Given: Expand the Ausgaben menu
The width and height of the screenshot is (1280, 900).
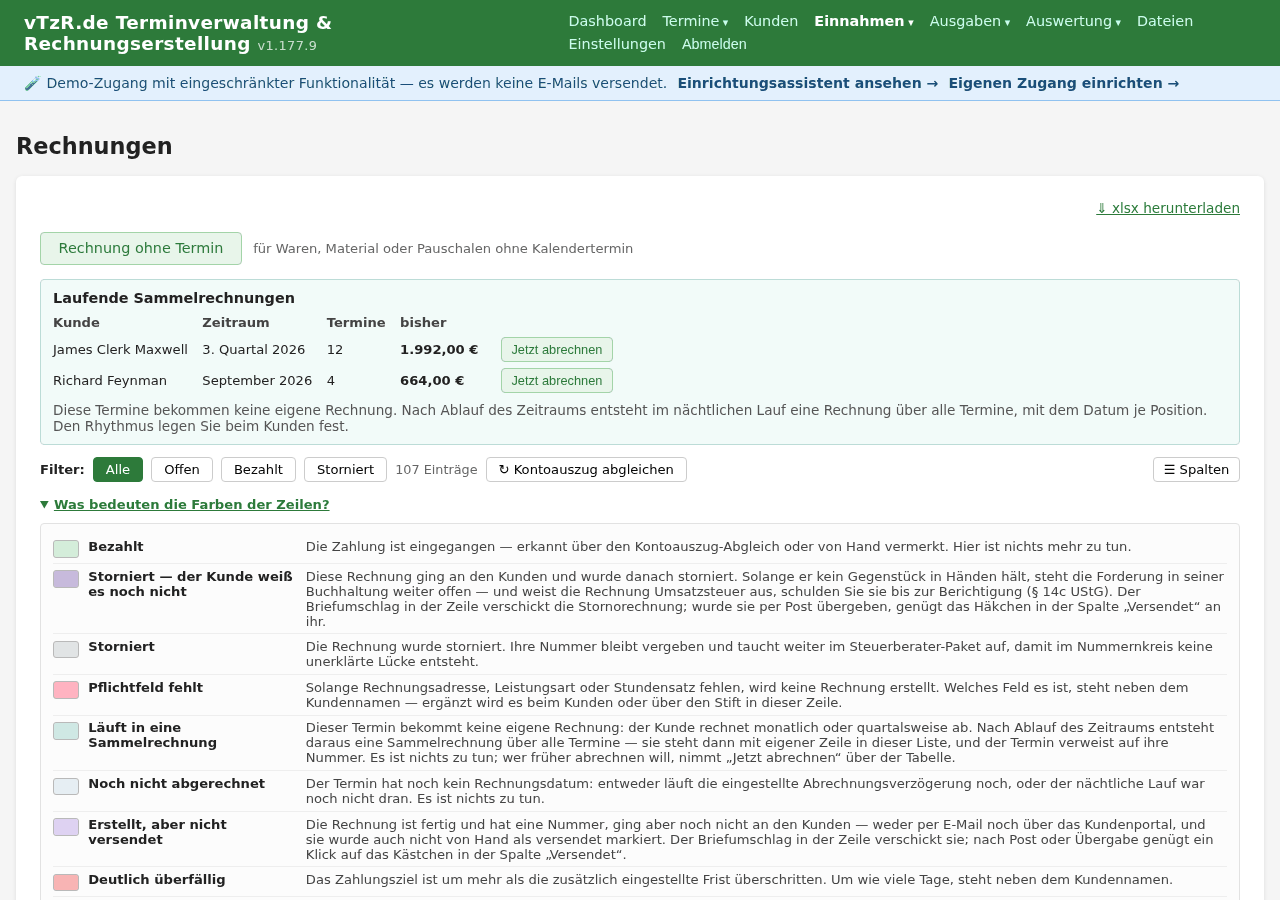Looking at the screenshot, I should [970, 21].
